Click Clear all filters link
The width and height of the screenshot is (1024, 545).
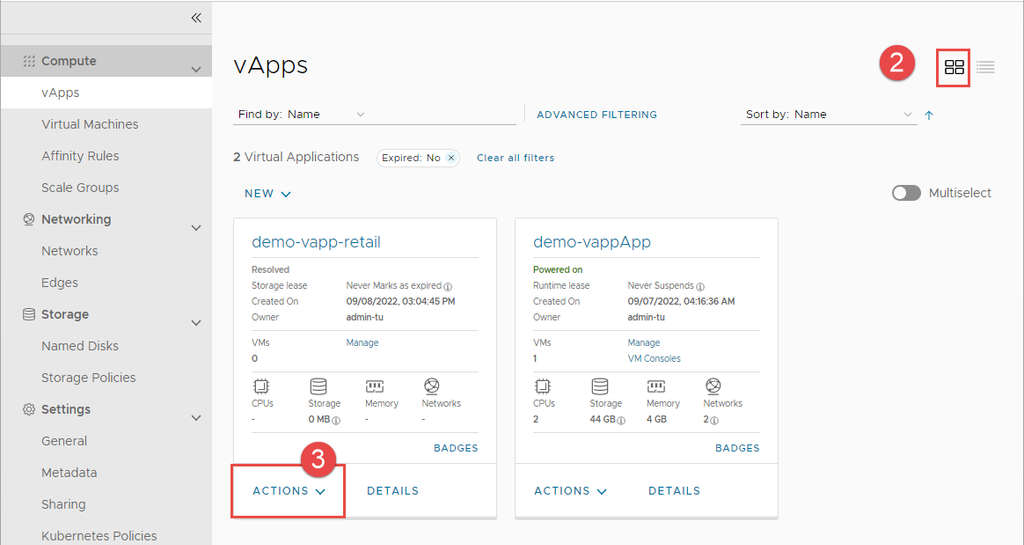pyautogui.click(x=515, y=158)
